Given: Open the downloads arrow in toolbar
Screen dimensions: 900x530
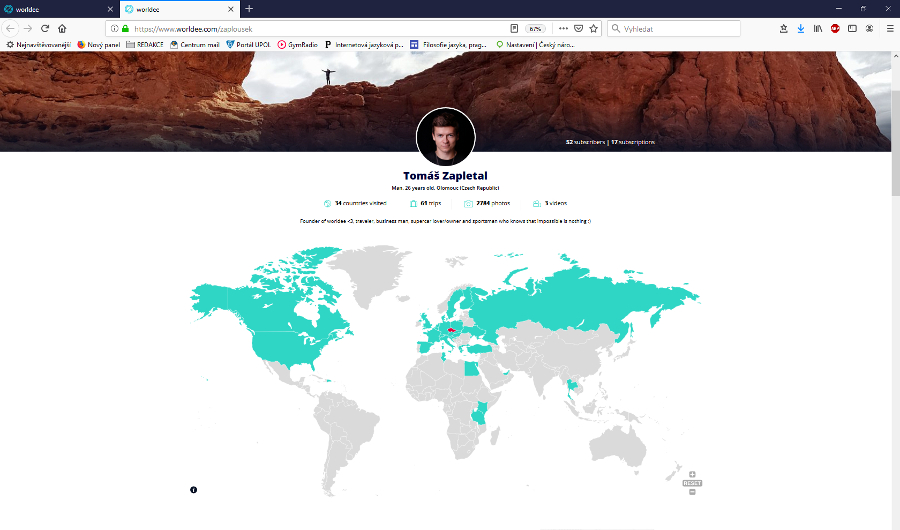Looking at the screenshot, I should tap(800, 29).
